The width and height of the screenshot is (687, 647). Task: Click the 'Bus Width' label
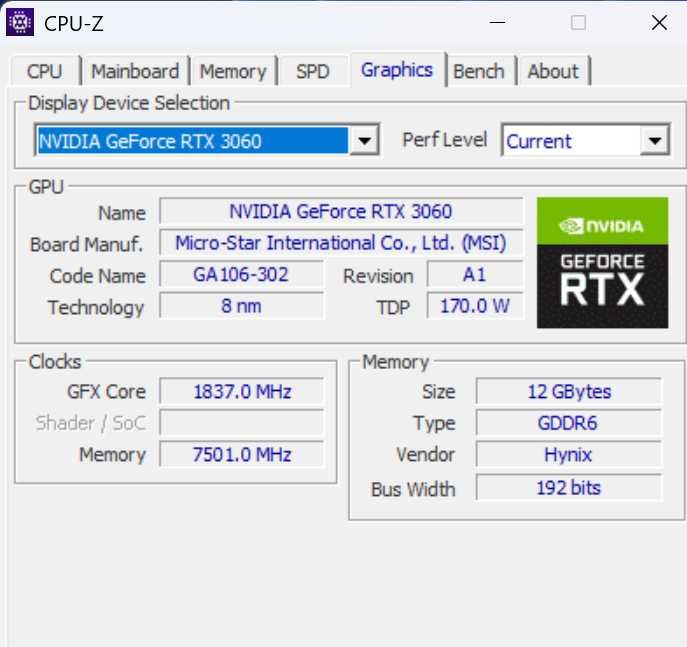click(x=413, y=489)
